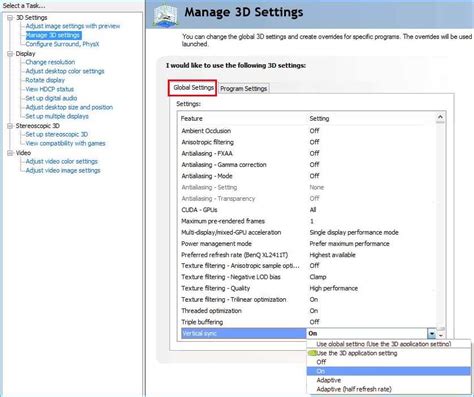This screenshot has height=397, width=474.
Task: Click the settings list scroll up arrow
Action: pyautogui.click(x=440, y=117)
